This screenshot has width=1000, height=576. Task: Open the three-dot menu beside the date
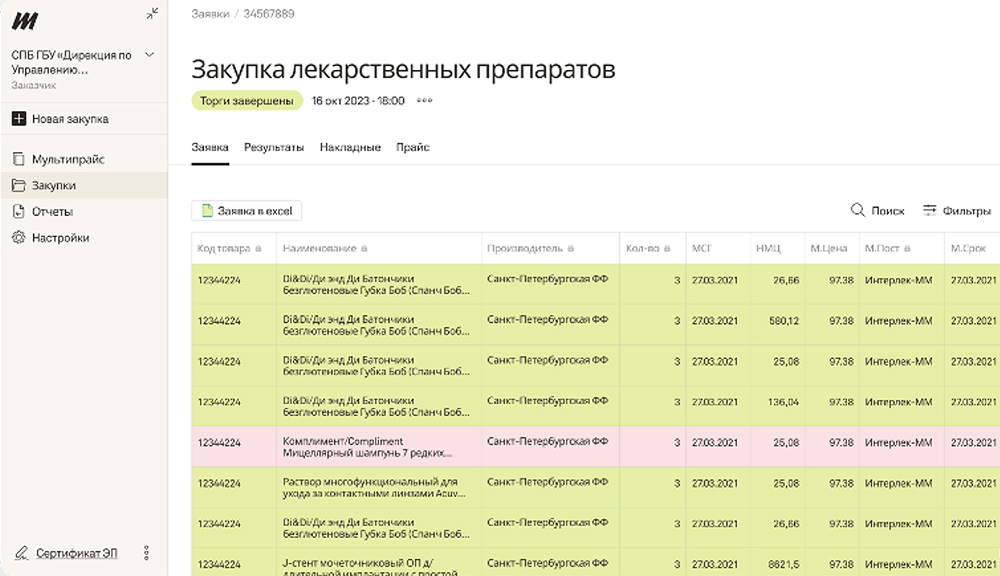pyautogui.click(x=425, y=101)
